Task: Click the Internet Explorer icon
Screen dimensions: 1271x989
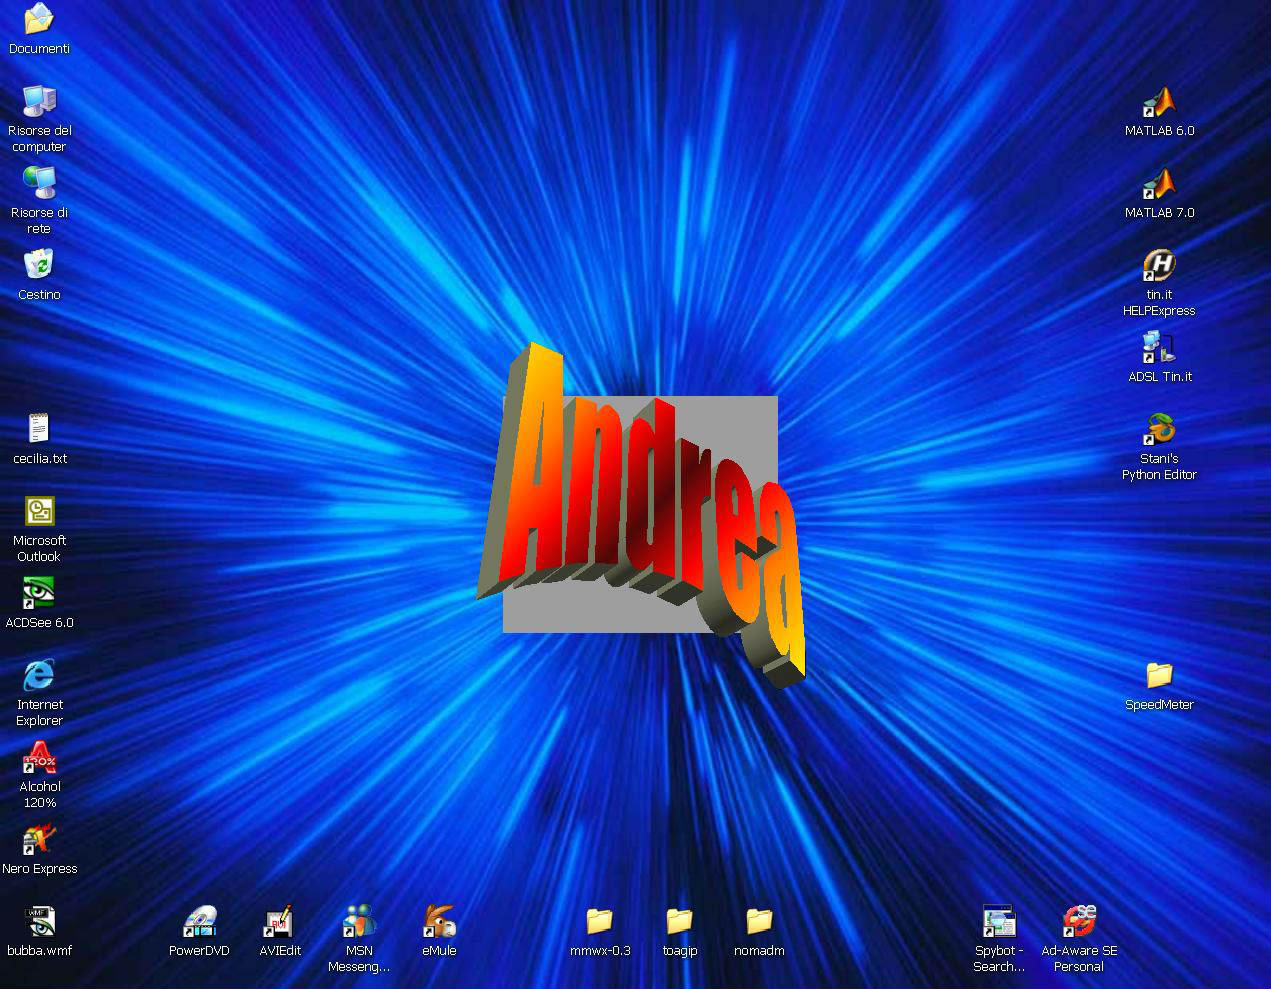Action: (39, 676)
